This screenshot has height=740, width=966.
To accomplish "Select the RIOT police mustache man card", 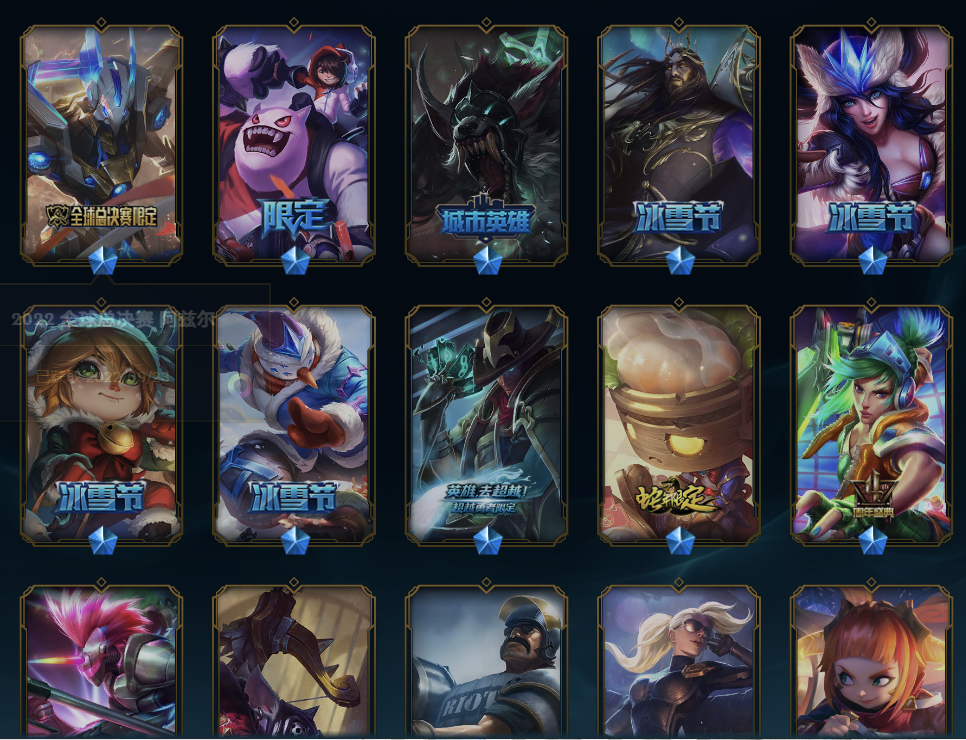I will click(x=486, y=661).
